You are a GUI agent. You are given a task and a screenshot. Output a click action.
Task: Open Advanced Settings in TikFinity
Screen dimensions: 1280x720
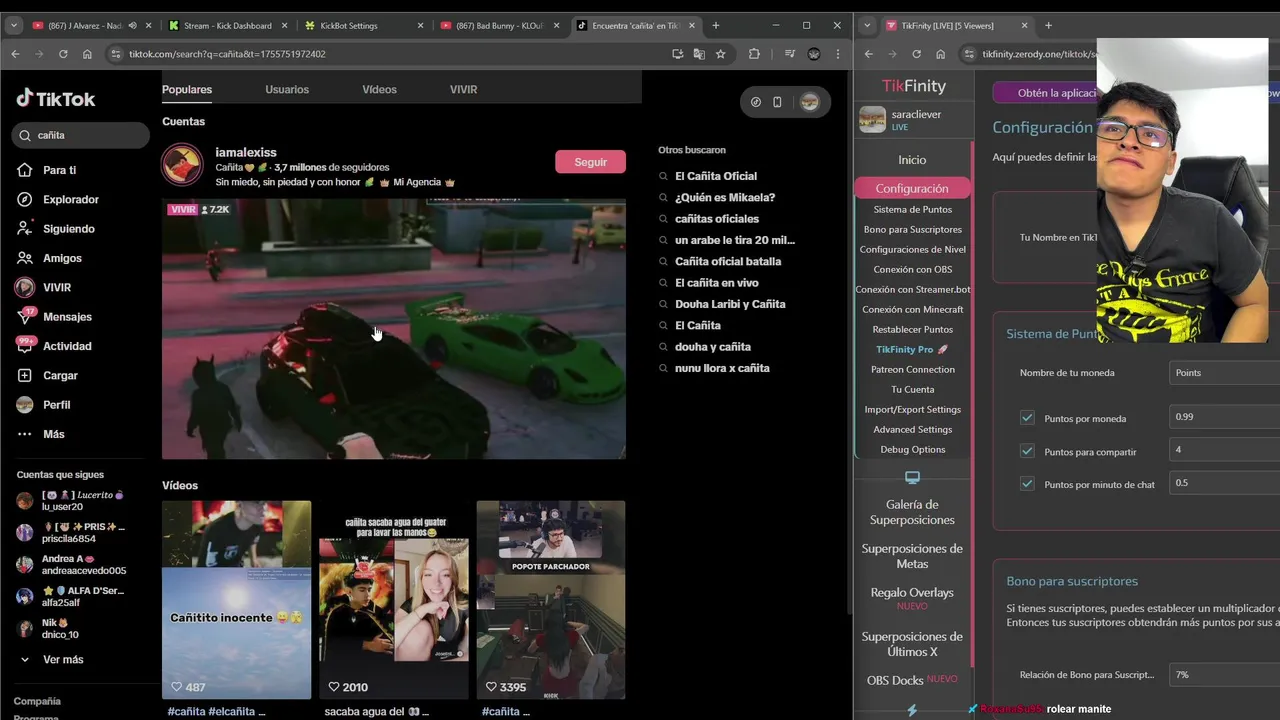click(912, 429)
